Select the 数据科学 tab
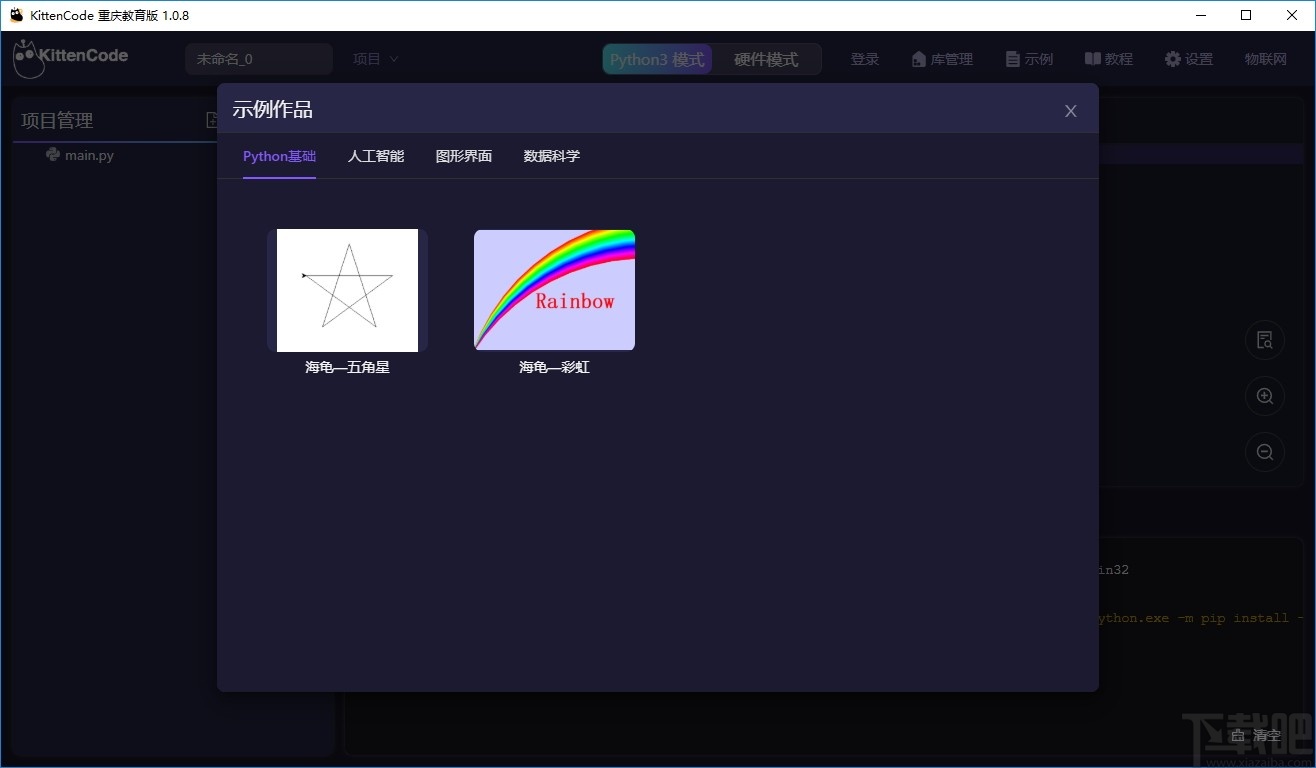Image resolution: width=1316 pixels, height=768 pixels. 551,156
